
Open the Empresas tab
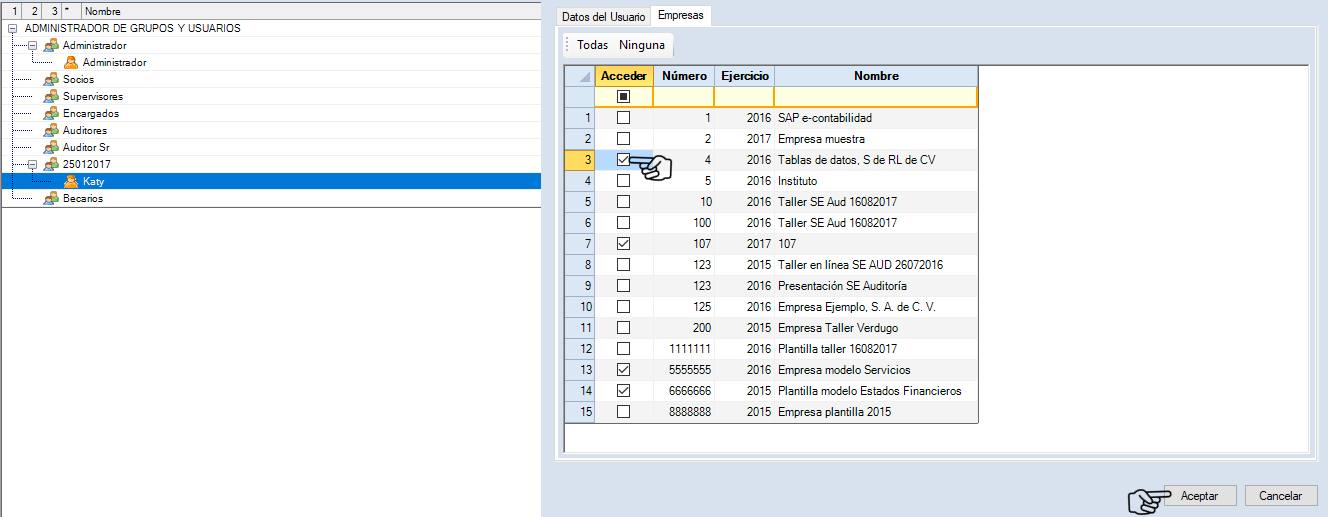pos(680,16)
